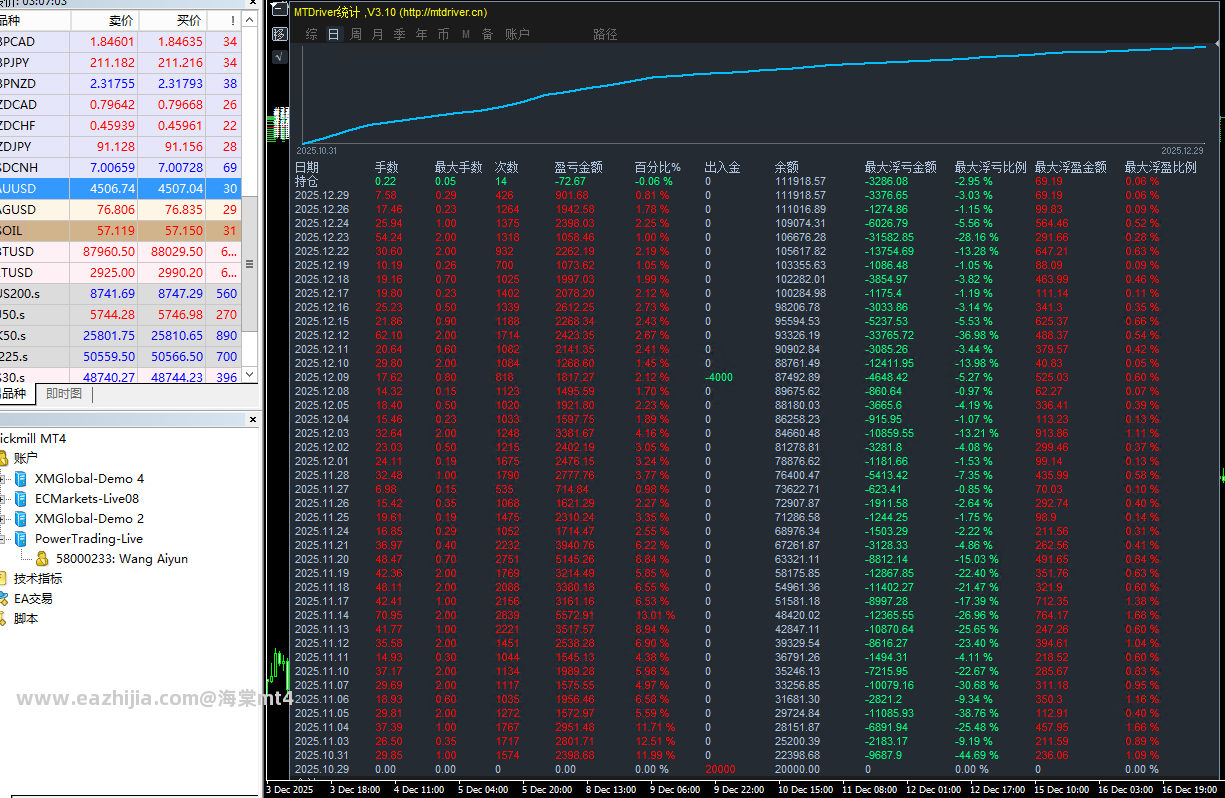Click the EA交易 expert advisors icon

point(4,598)
